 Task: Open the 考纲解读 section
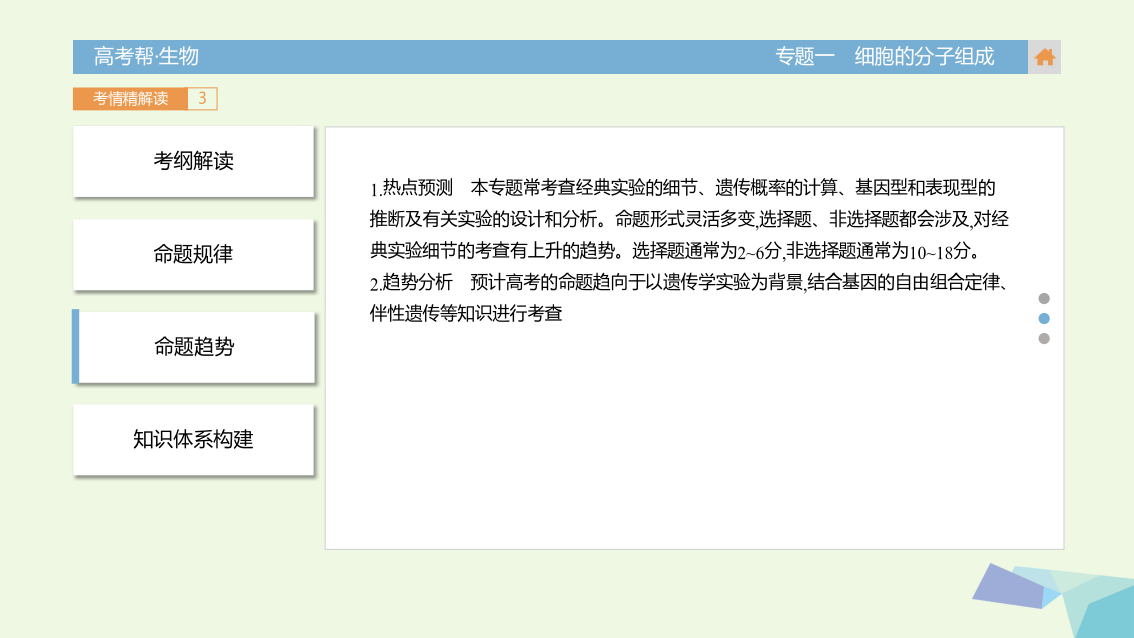(x=194, y=161)
